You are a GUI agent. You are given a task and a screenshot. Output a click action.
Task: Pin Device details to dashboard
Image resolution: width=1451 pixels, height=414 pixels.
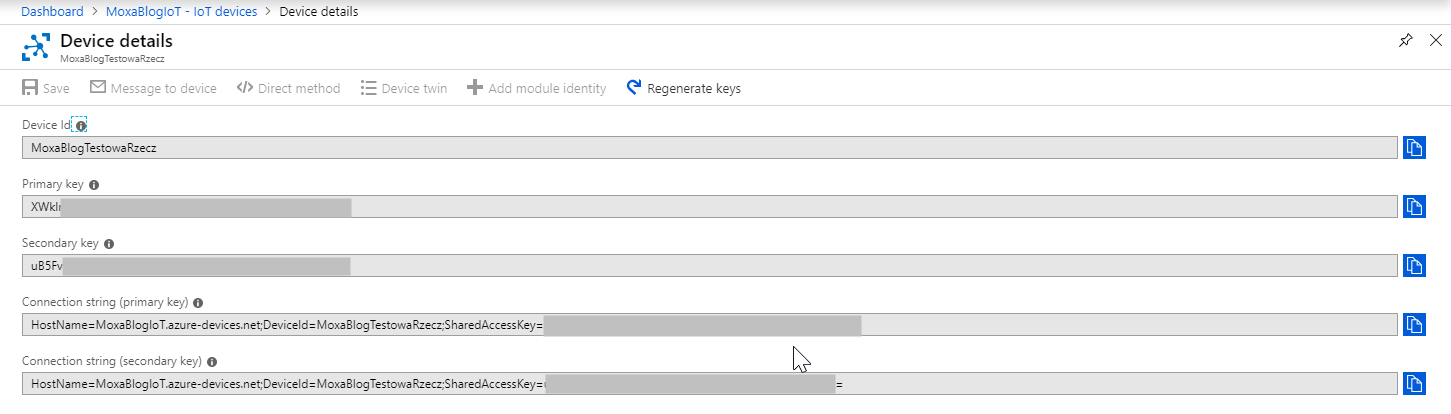(x=1405, y=41)
